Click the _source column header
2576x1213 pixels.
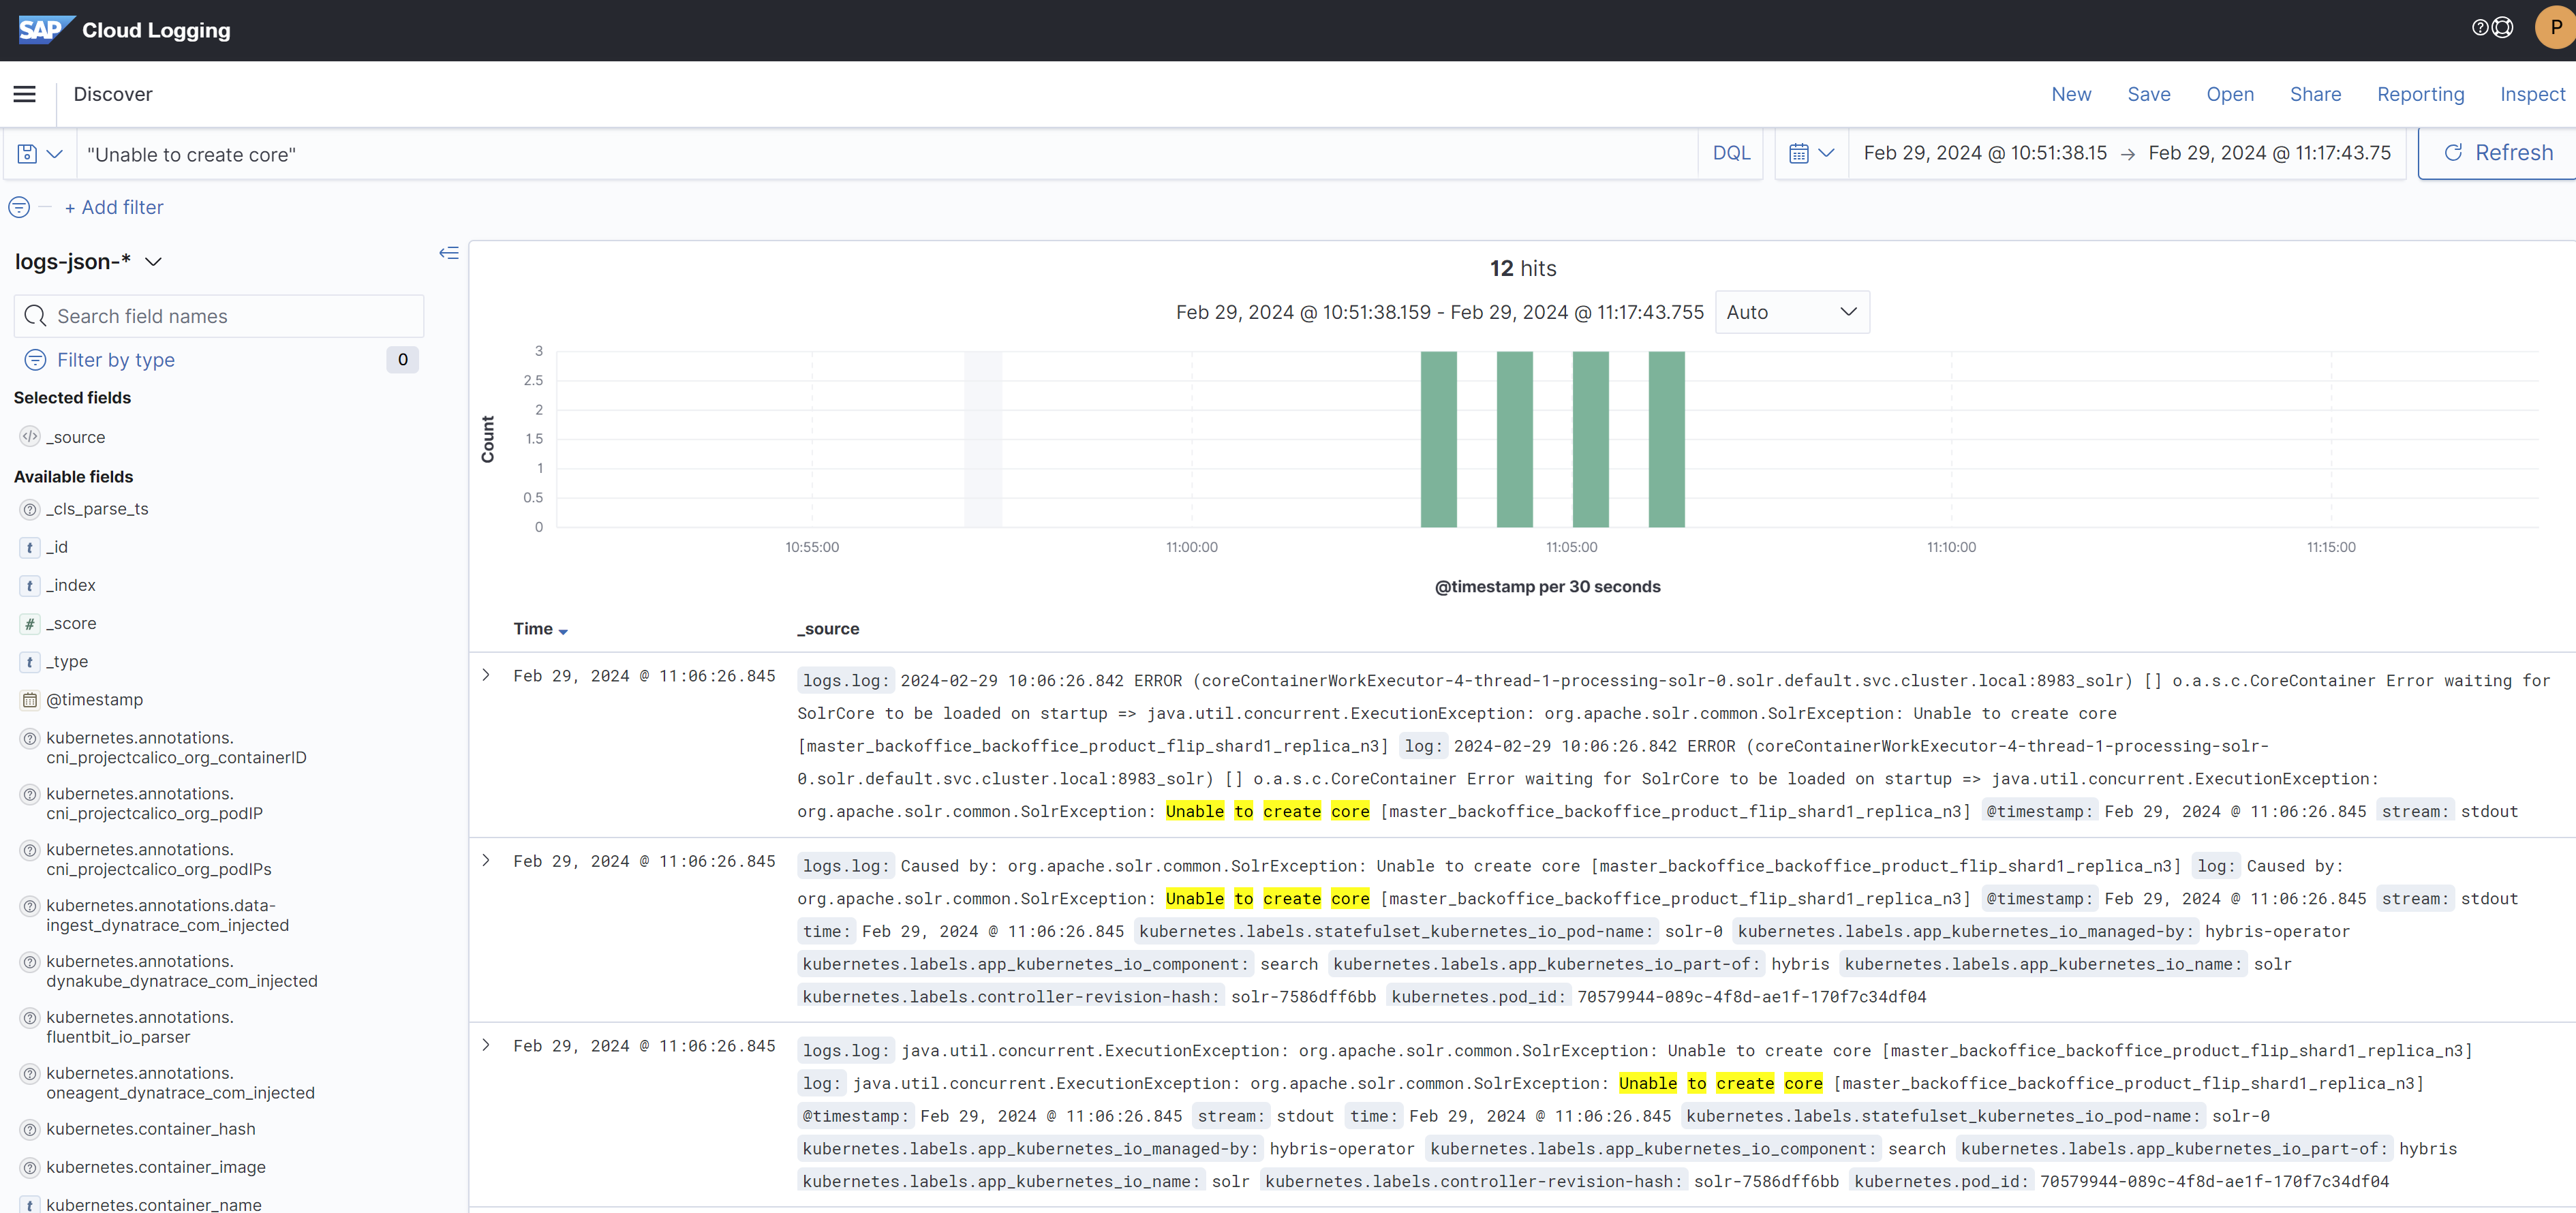[x=828, y=629]
